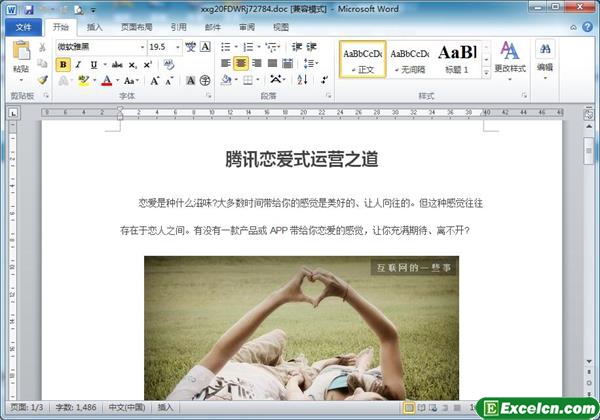Open Paragraph dialog launcher
The height and width of the screenshot is (420, 600).
point(329,96)
